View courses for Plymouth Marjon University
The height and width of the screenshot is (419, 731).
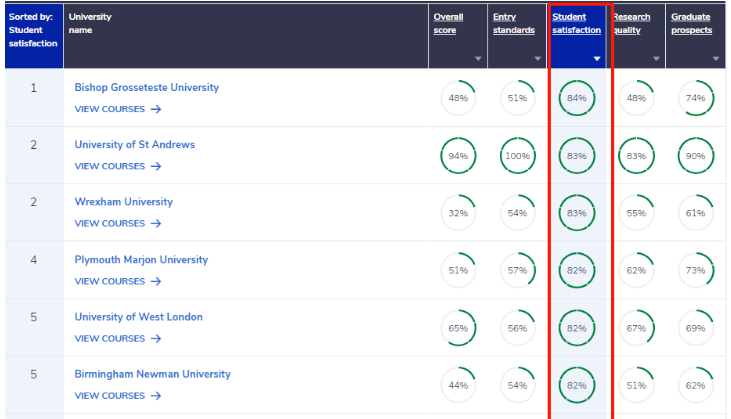point(117,282)
